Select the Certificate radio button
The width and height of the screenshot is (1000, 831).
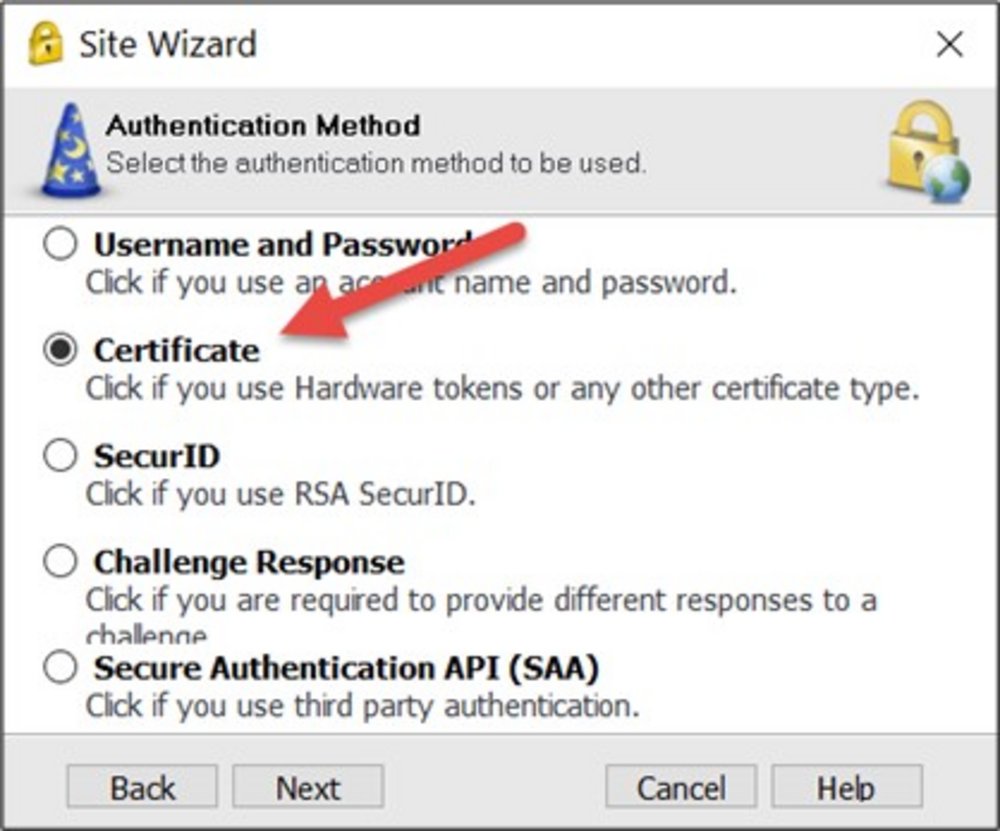pos(60,350)
